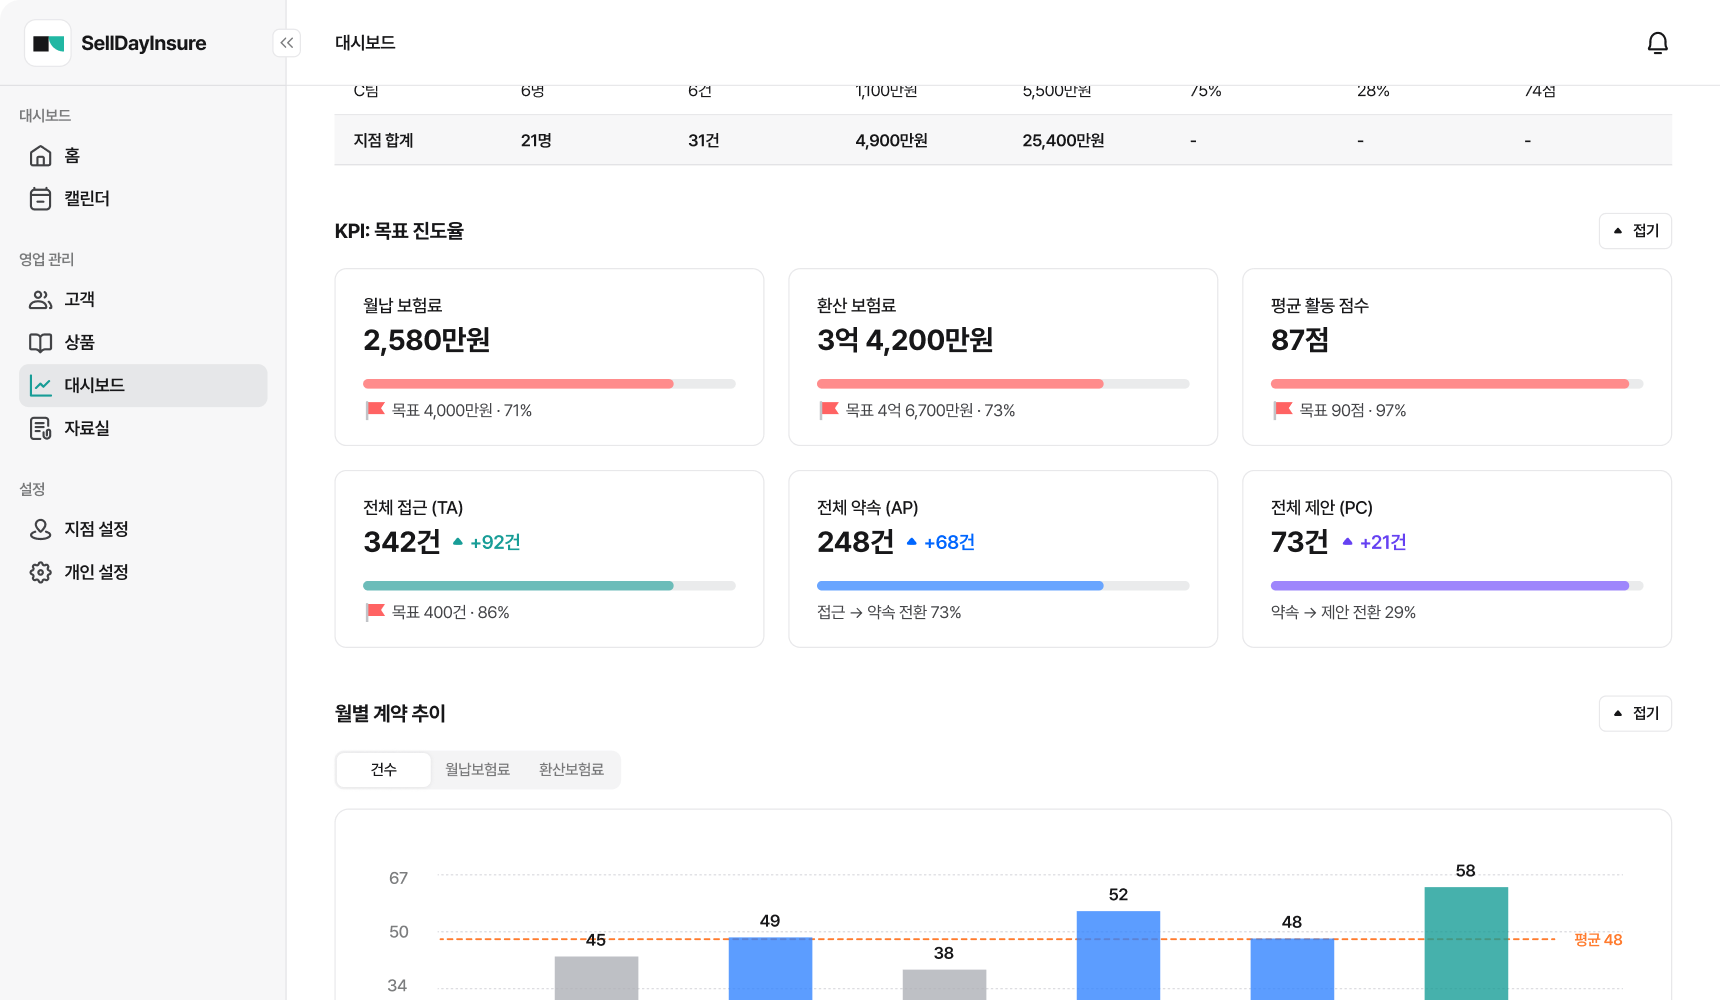This screenshot has height=1000, width=1720.
Task: Click the 3억 4,200만원 KPI value
Action: (x=905, y=340)
